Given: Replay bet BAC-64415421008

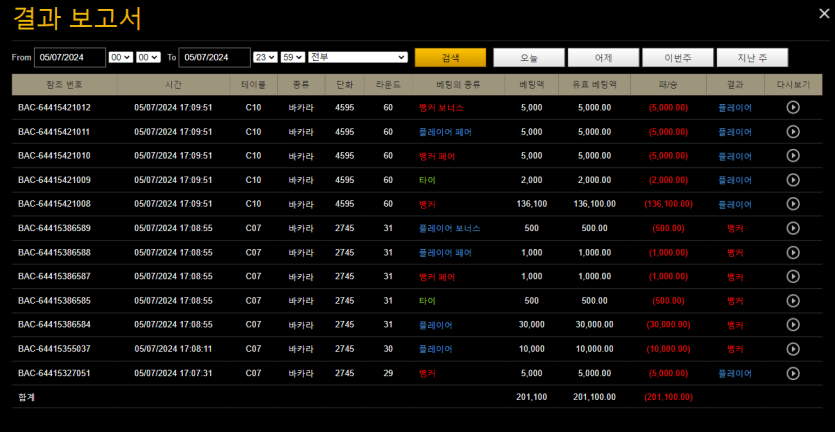Looking at the screenshot, I should [x=793, y=204].
